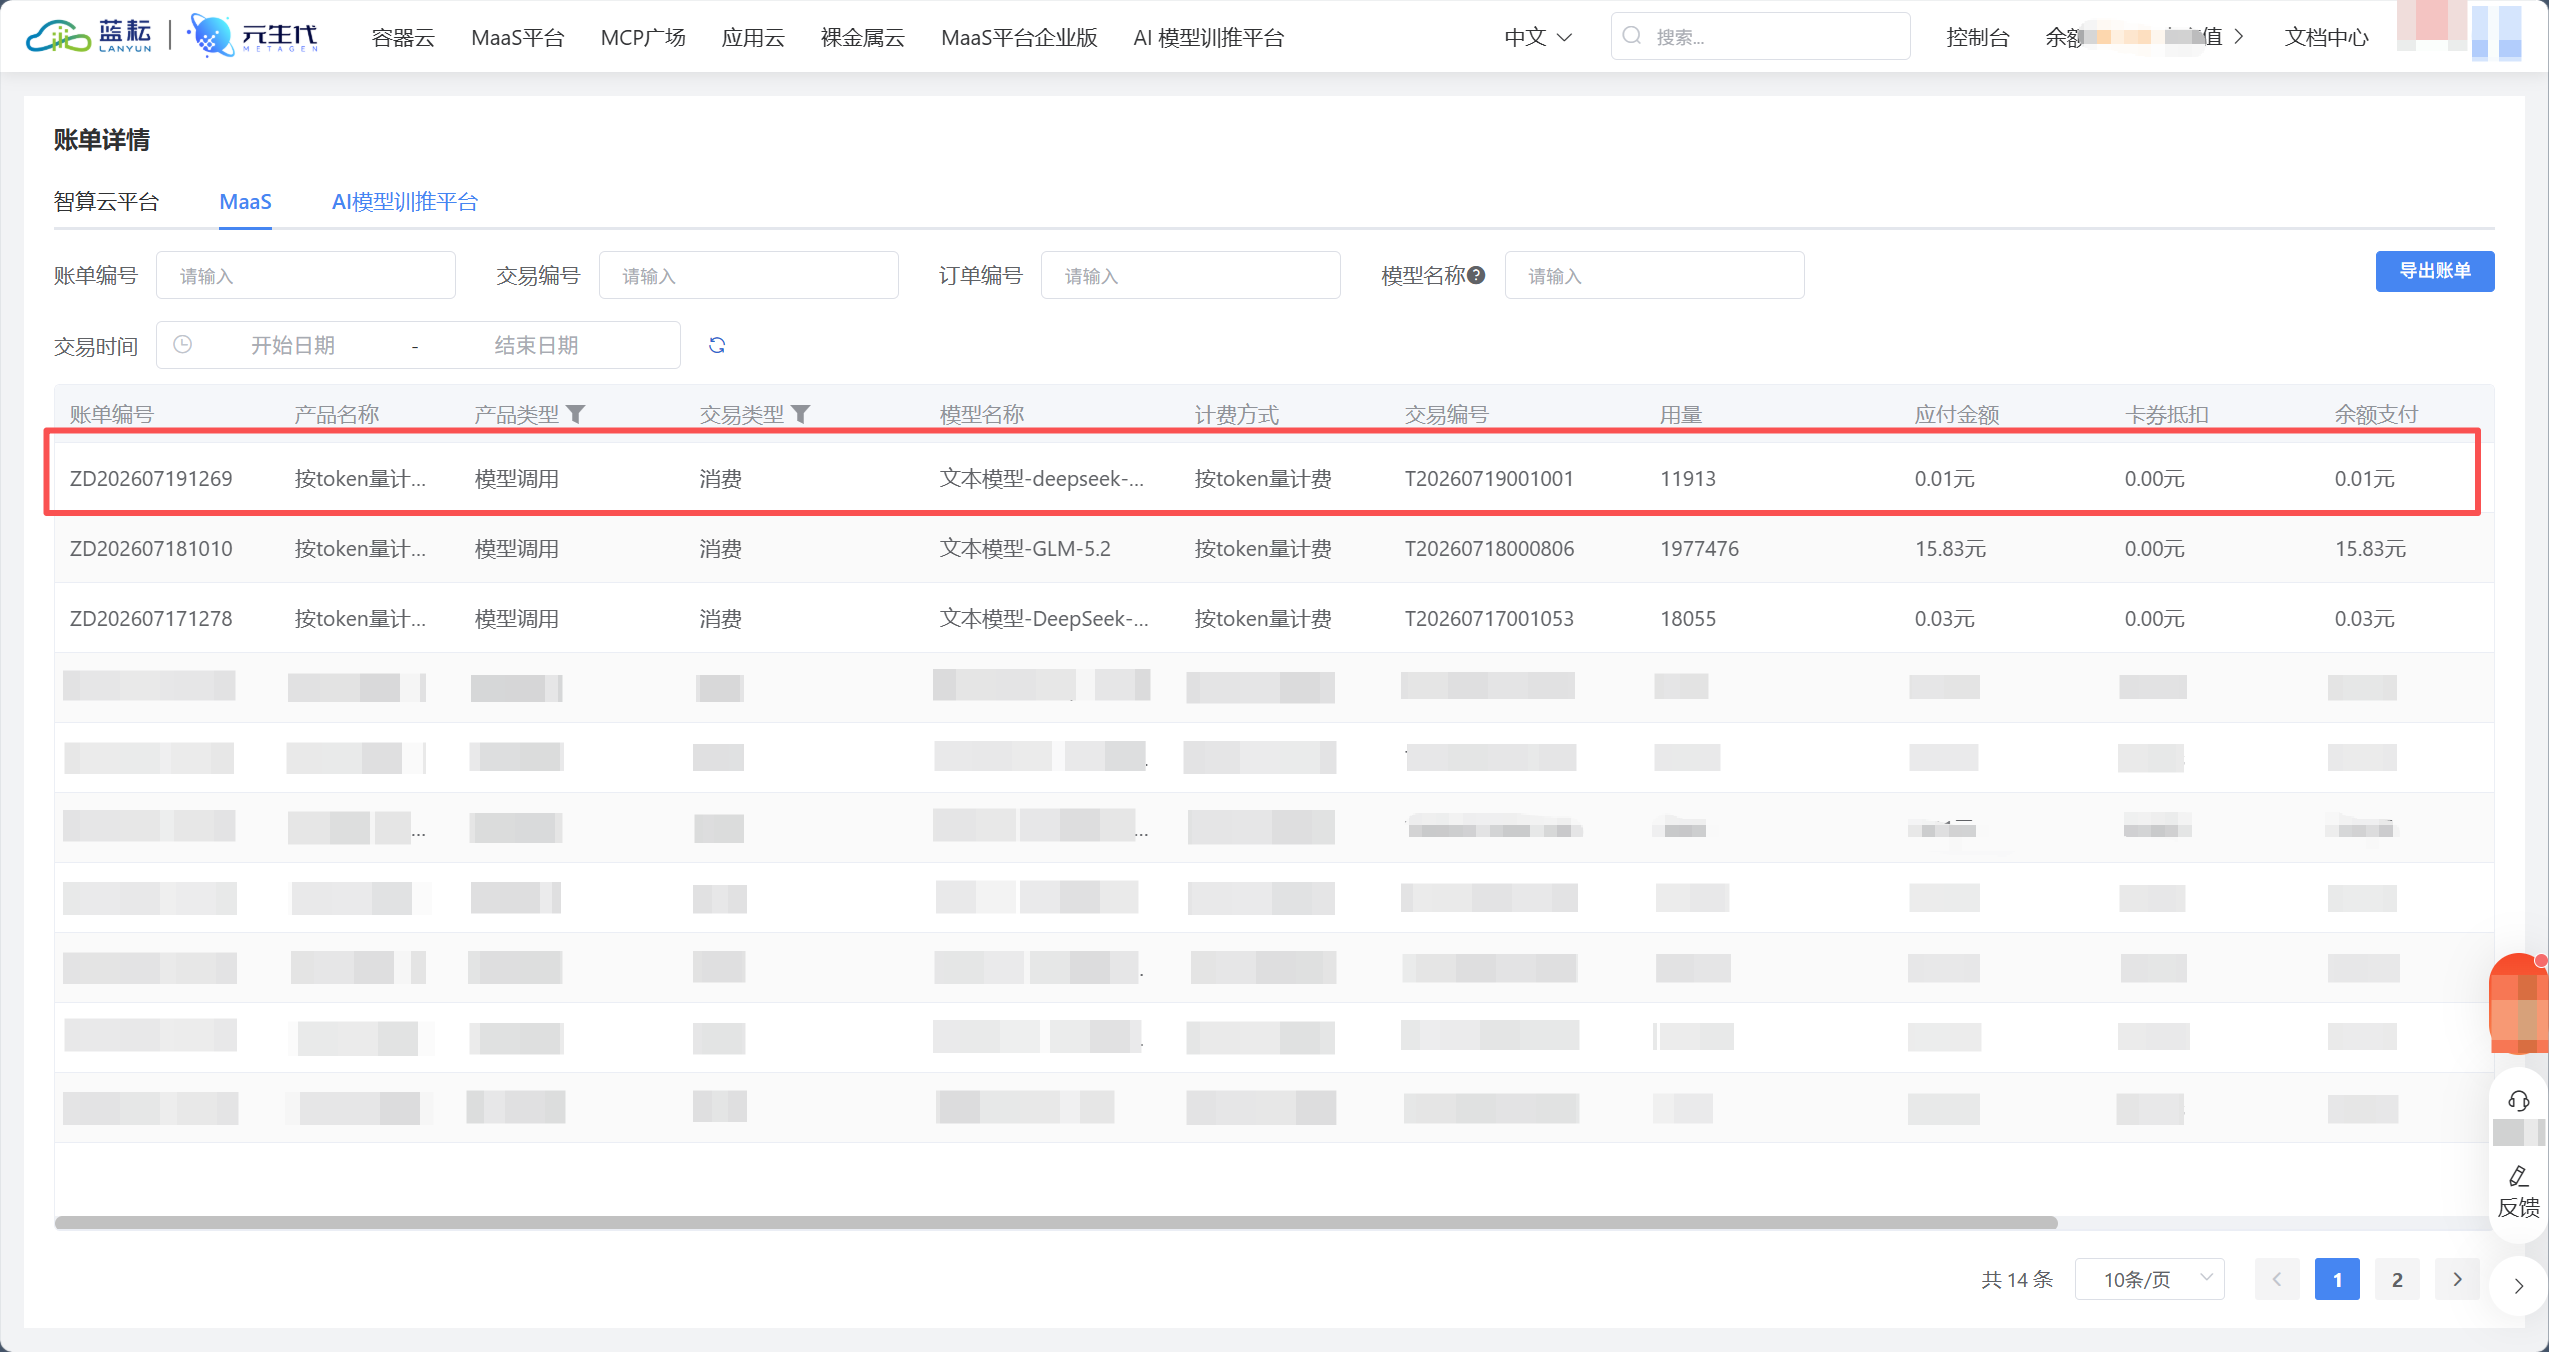Open MaaS平台 in top navigation
This screenshot has height=1352, width=2549.
click(x=518, y=37)
